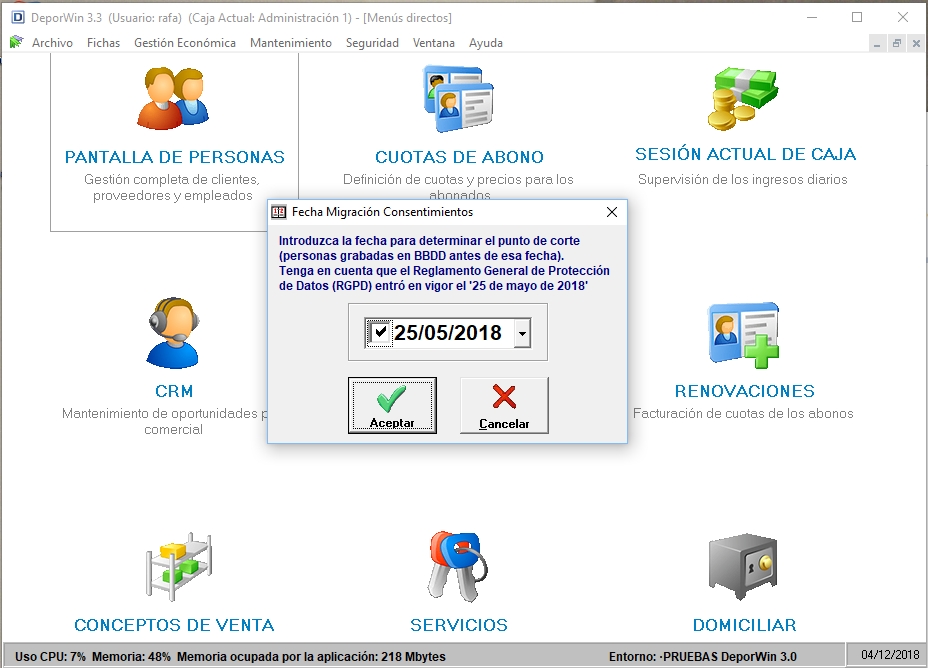
Task: Open the Ayuda menu
Action: pos(486,43)
